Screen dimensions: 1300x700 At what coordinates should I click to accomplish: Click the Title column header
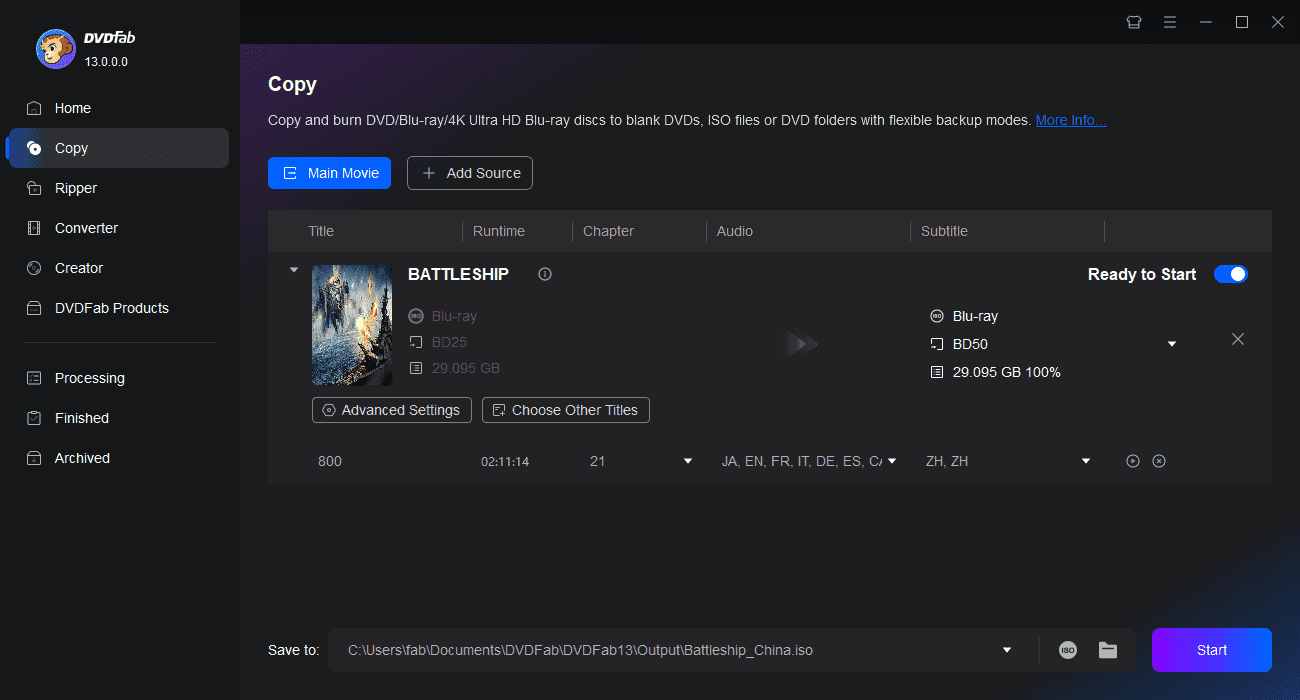[321, 231]
